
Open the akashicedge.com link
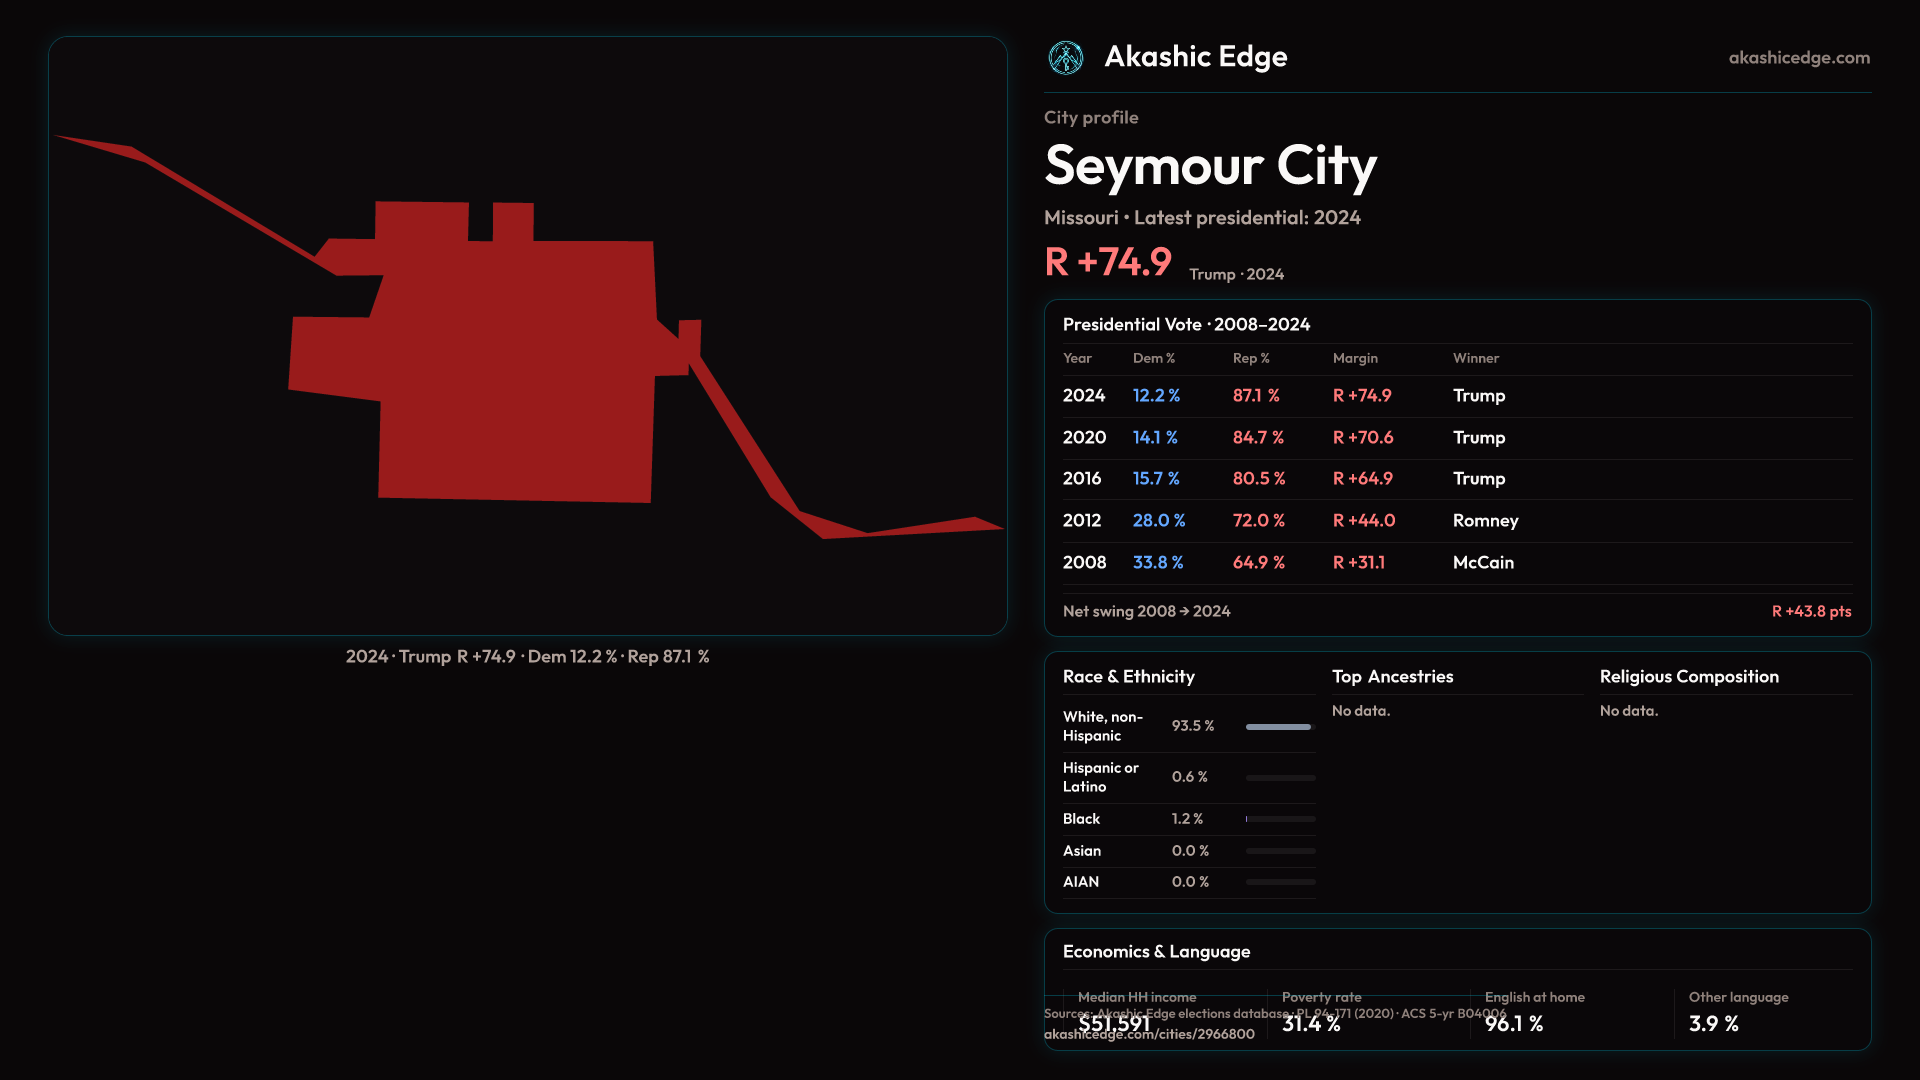(x=1798, y=58)
